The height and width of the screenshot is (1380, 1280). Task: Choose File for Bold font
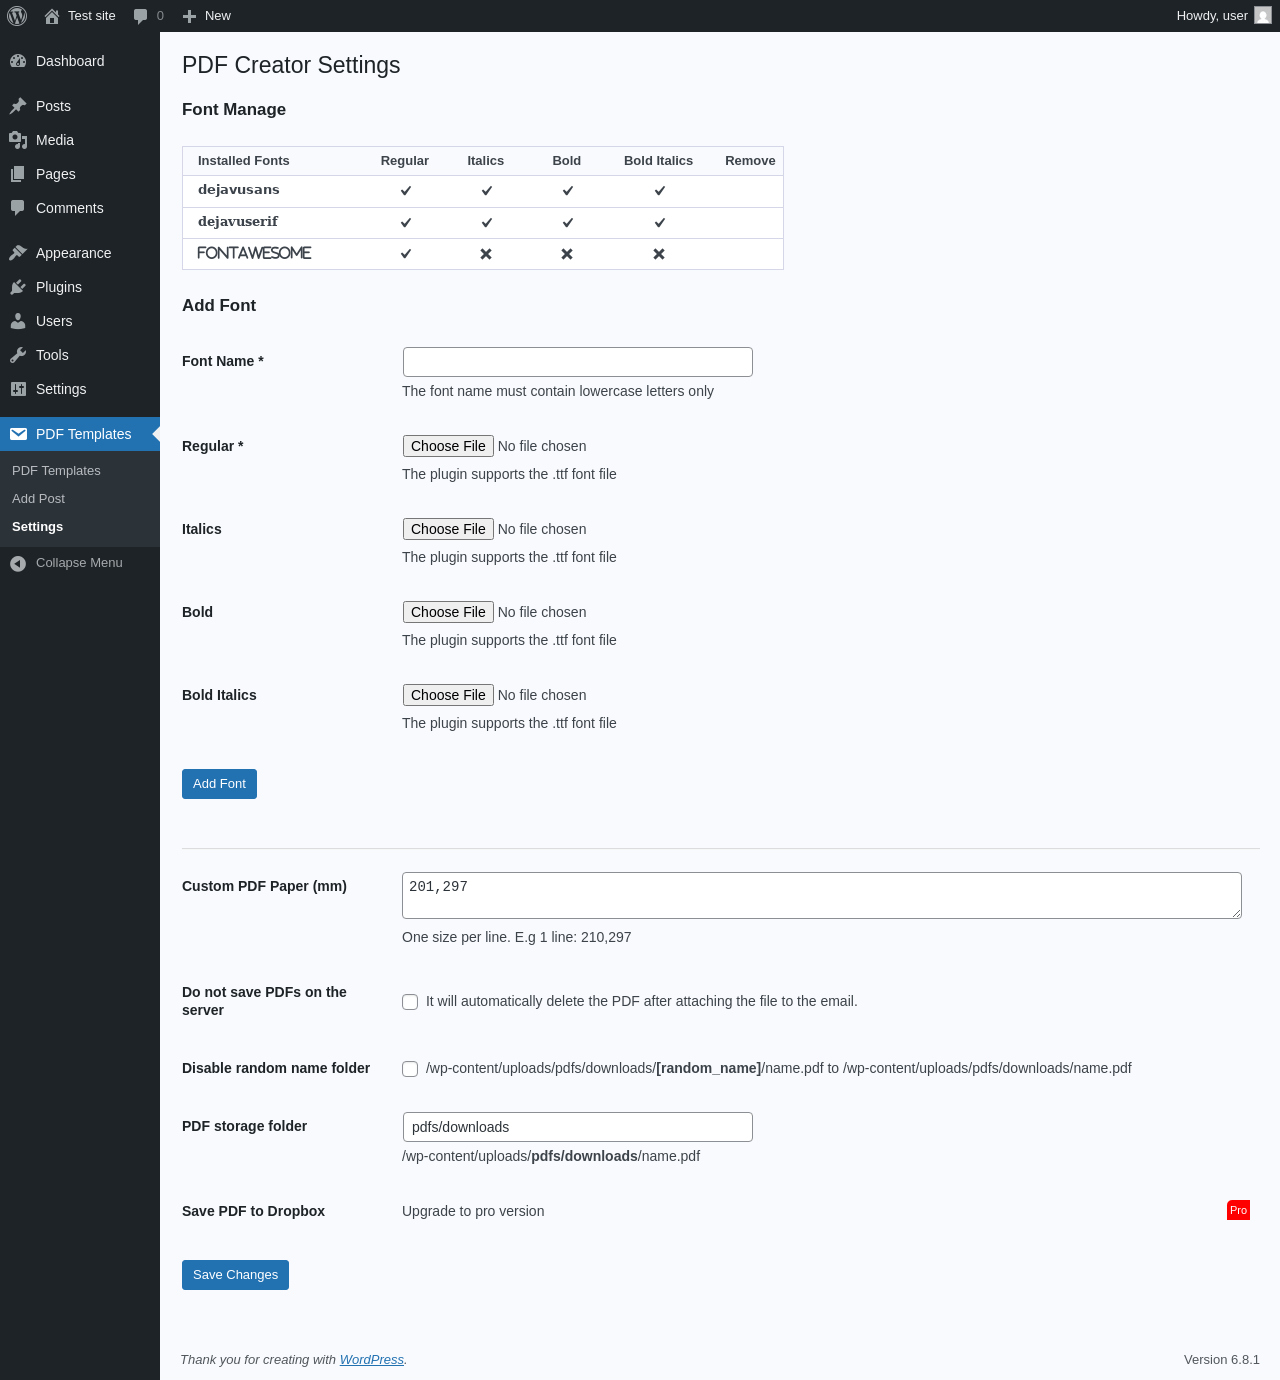pos(448,612)
